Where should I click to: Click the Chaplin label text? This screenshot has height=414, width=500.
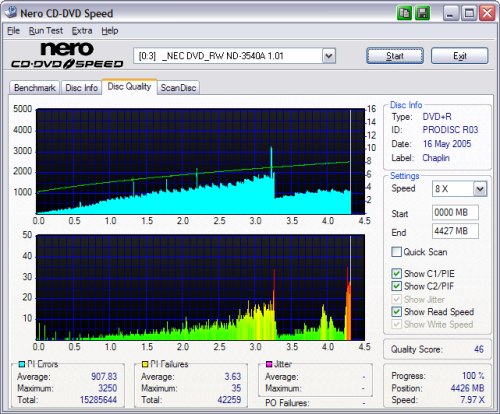click(x=436, y=158)
